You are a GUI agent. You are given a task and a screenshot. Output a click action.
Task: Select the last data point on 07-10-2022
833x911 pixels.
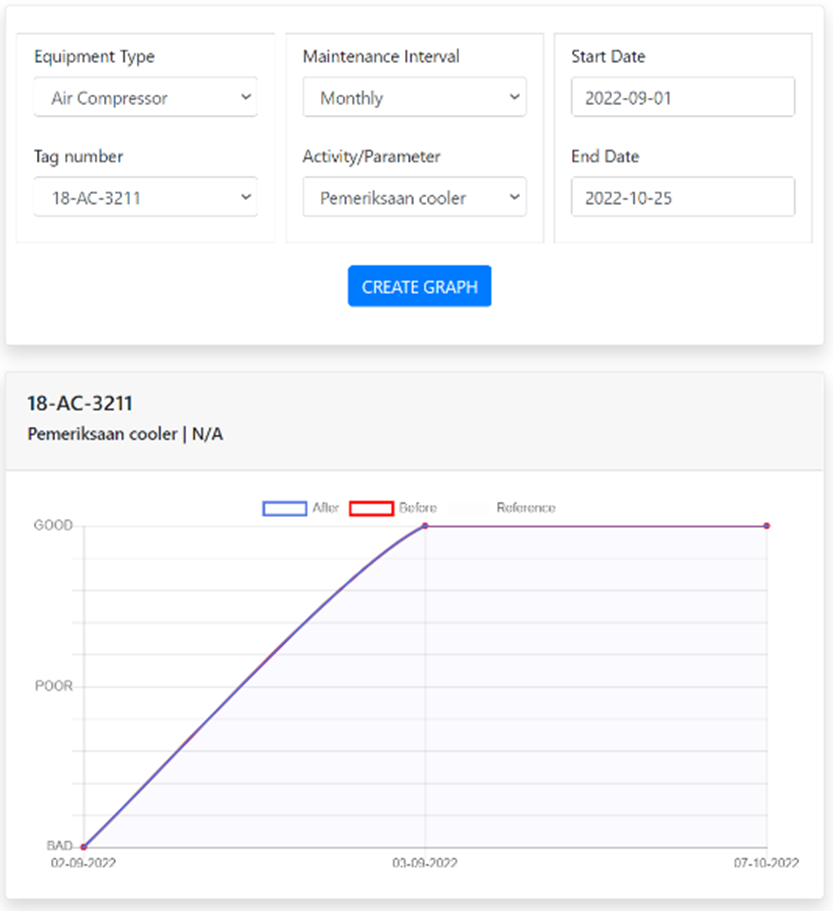point(767,525)
